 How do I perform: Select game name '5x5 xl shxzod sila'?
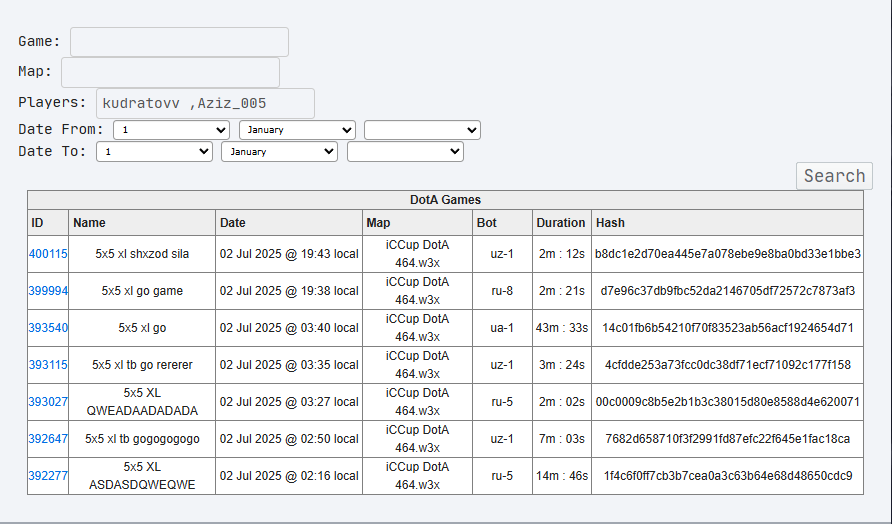(x=142, y=254)
